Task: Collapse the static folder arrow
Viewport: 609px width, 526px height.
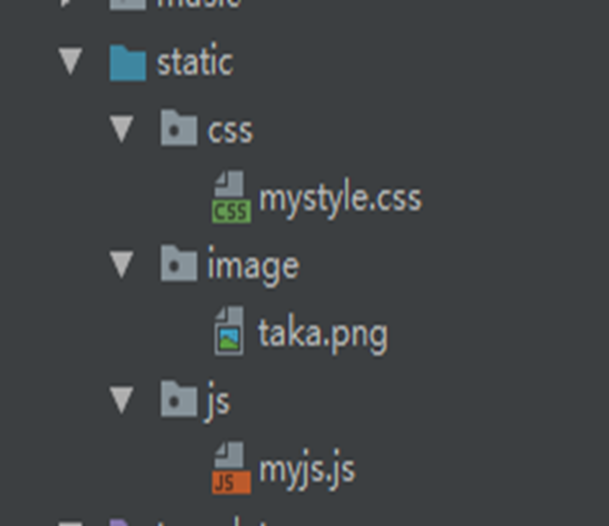Action: pos(70,61)
